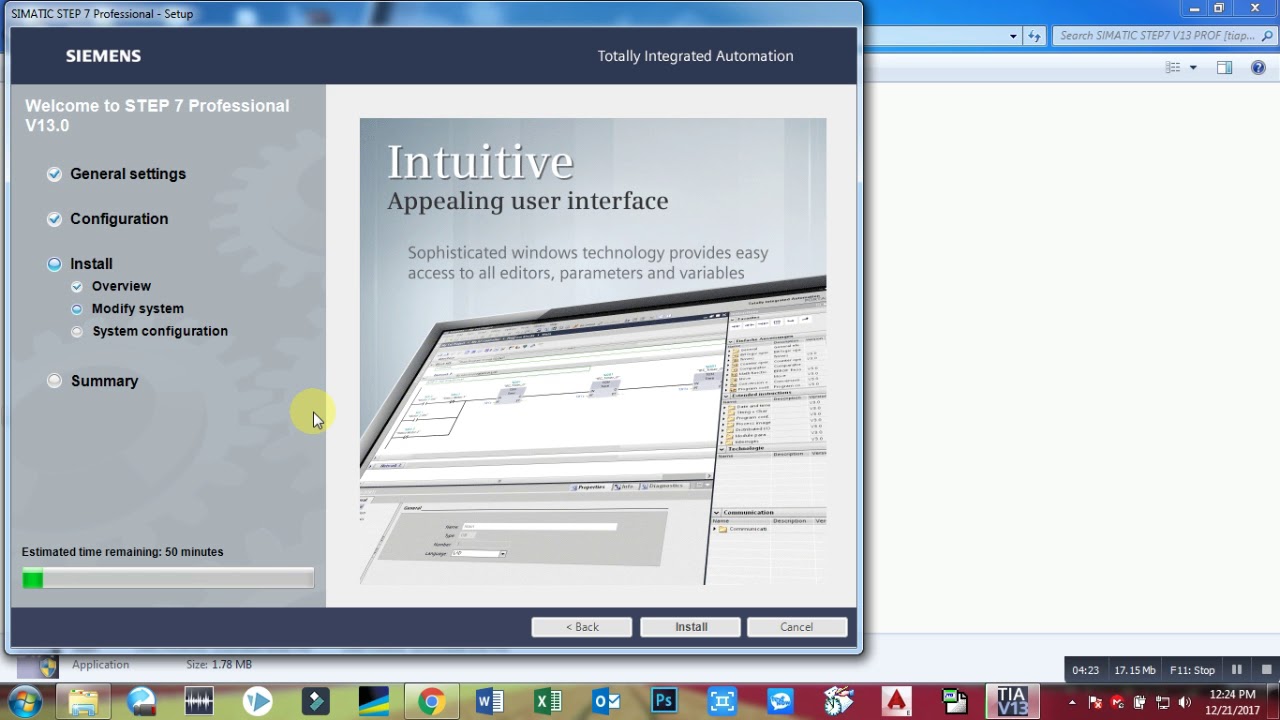Open AutoCAD from taskbar
This screenshot has height=720, width=1280.
(x=896, y=701)
